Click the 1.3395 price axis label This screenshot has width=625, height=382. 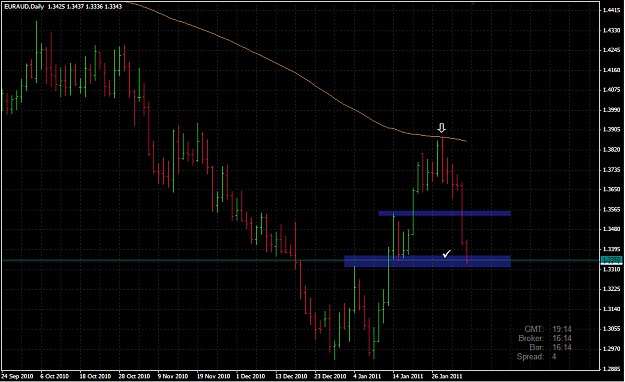point(611,249)
